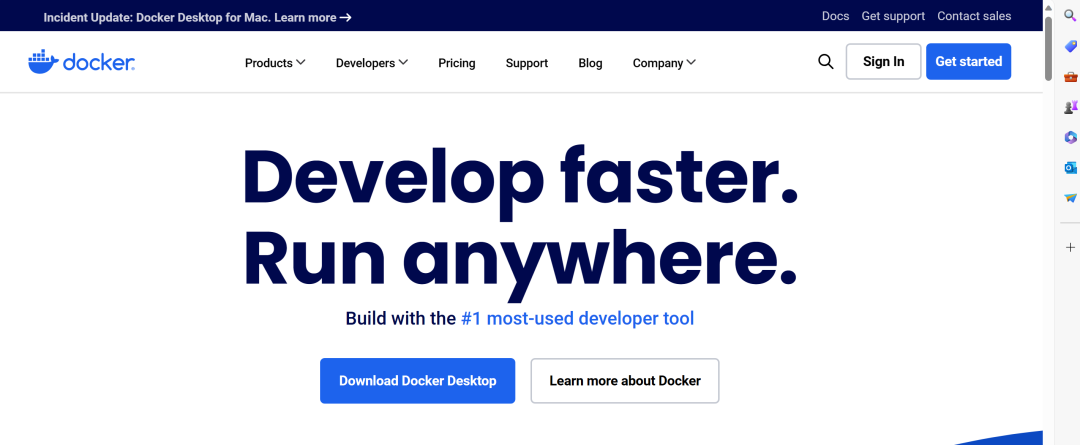Open Edge sidebar Microsoft 365 icon
This screenshot has height=445, width=1080.
click(1070, 137)
